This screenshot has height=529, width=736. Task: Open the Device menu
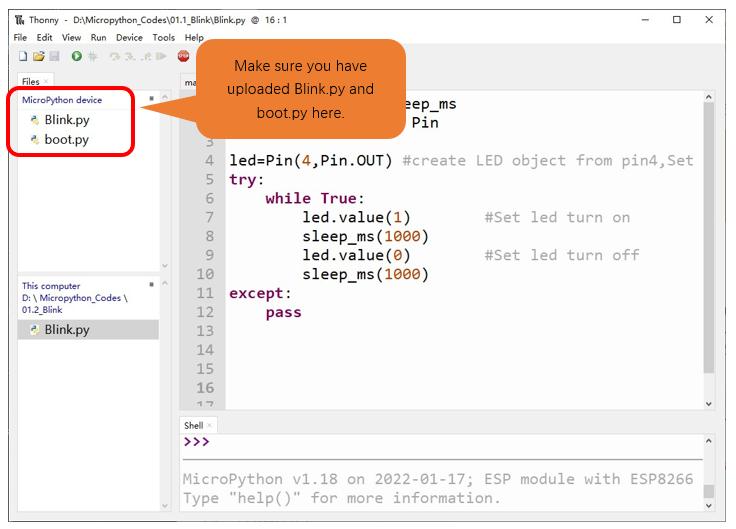(x=129, y=38)
